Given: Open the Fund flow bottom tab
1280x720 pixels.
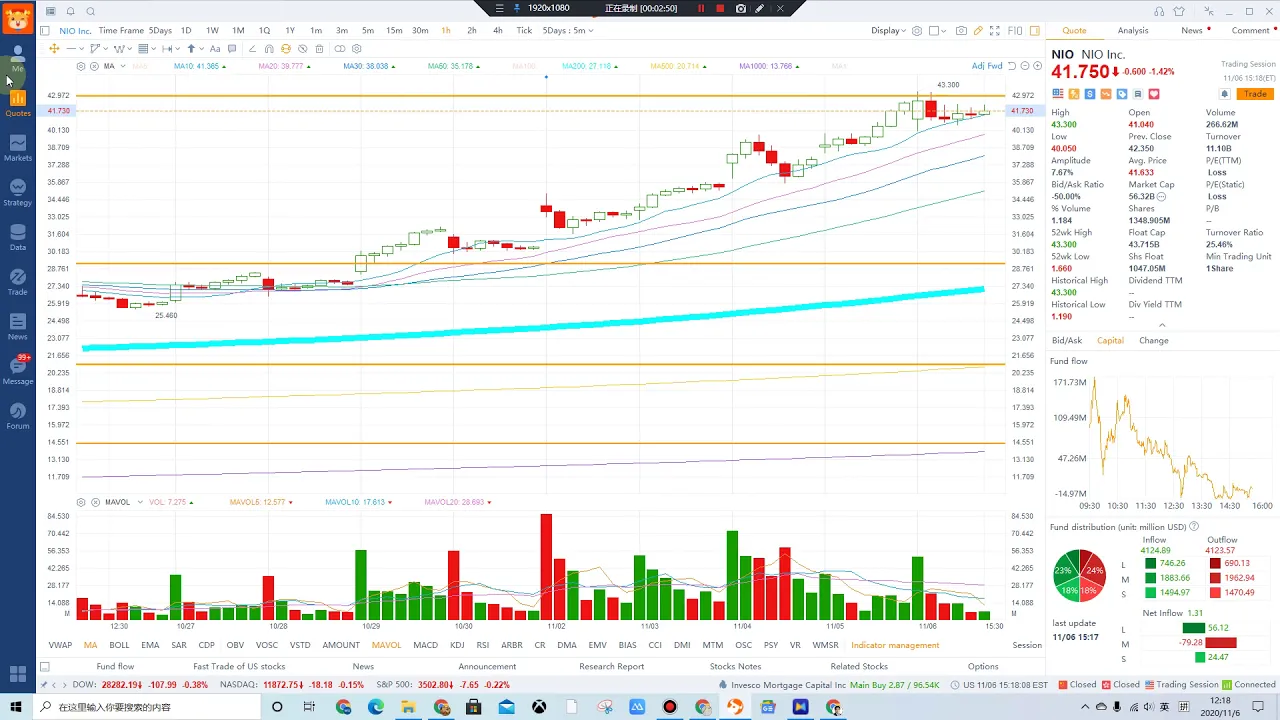Looking at the screenshot, I should click(115, 666).
